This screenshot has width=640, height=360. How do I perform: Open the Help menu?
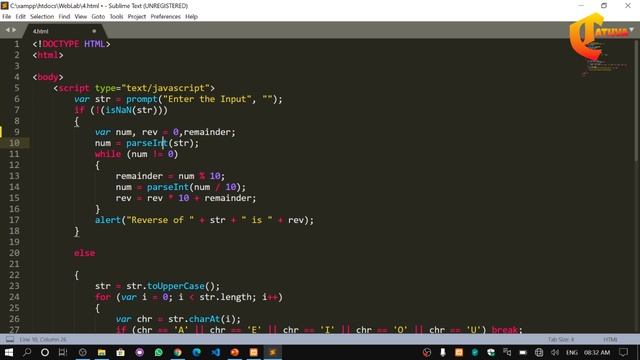(x=191, y=17)
